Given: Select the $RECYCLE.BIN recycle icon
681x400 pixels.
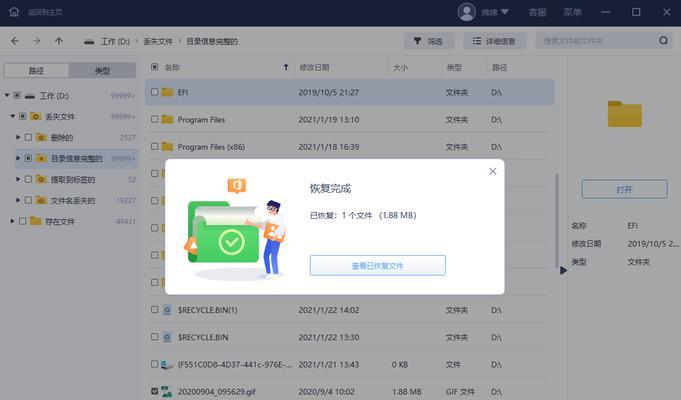Looking at the screenshot, I should click(167, 337).
